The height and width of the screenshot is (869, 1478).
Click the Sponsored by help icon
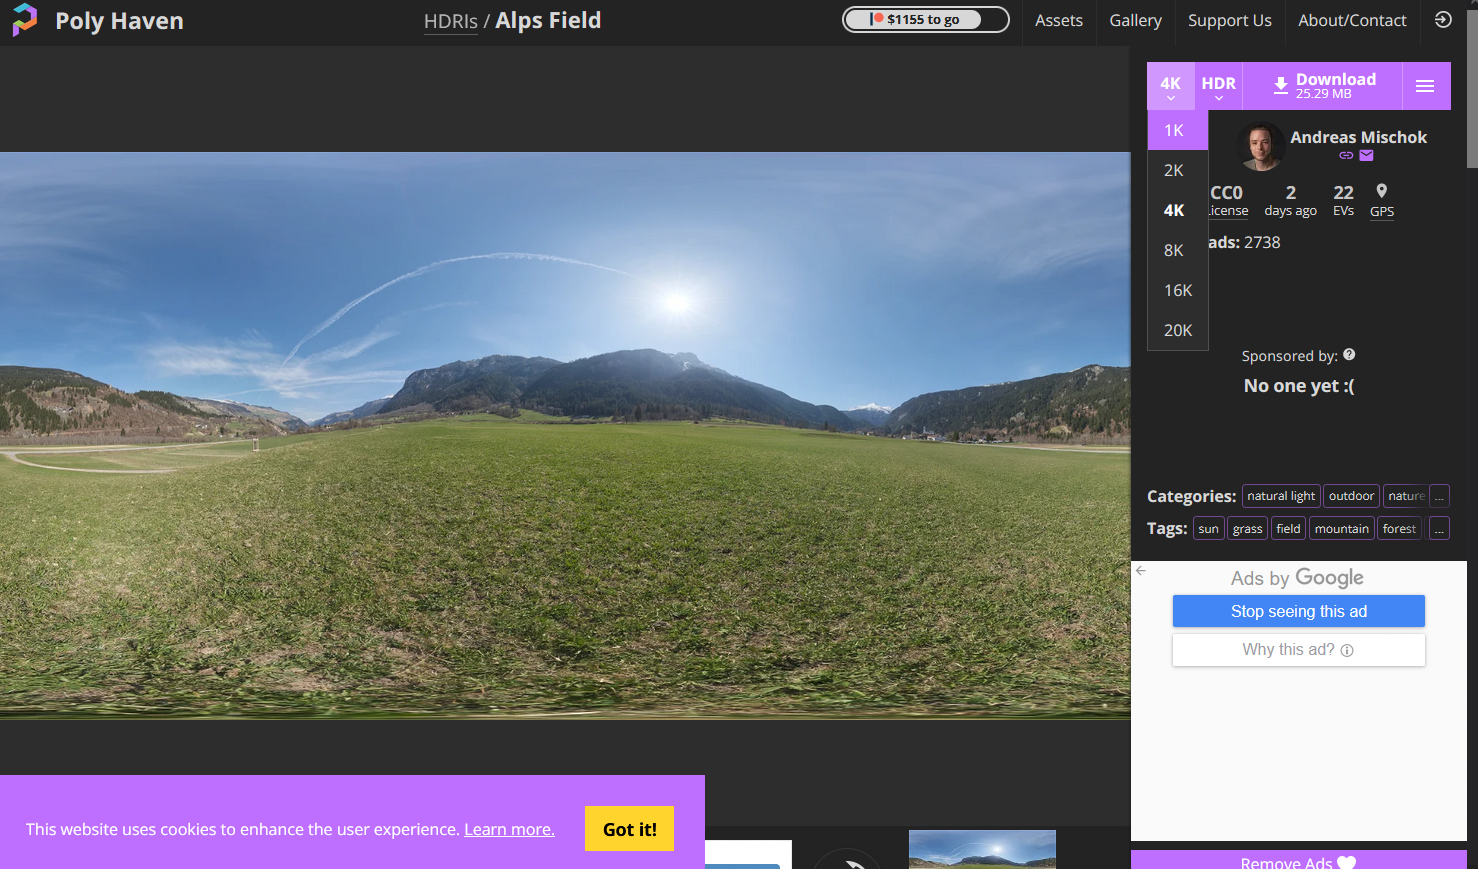coord(1349,355)
